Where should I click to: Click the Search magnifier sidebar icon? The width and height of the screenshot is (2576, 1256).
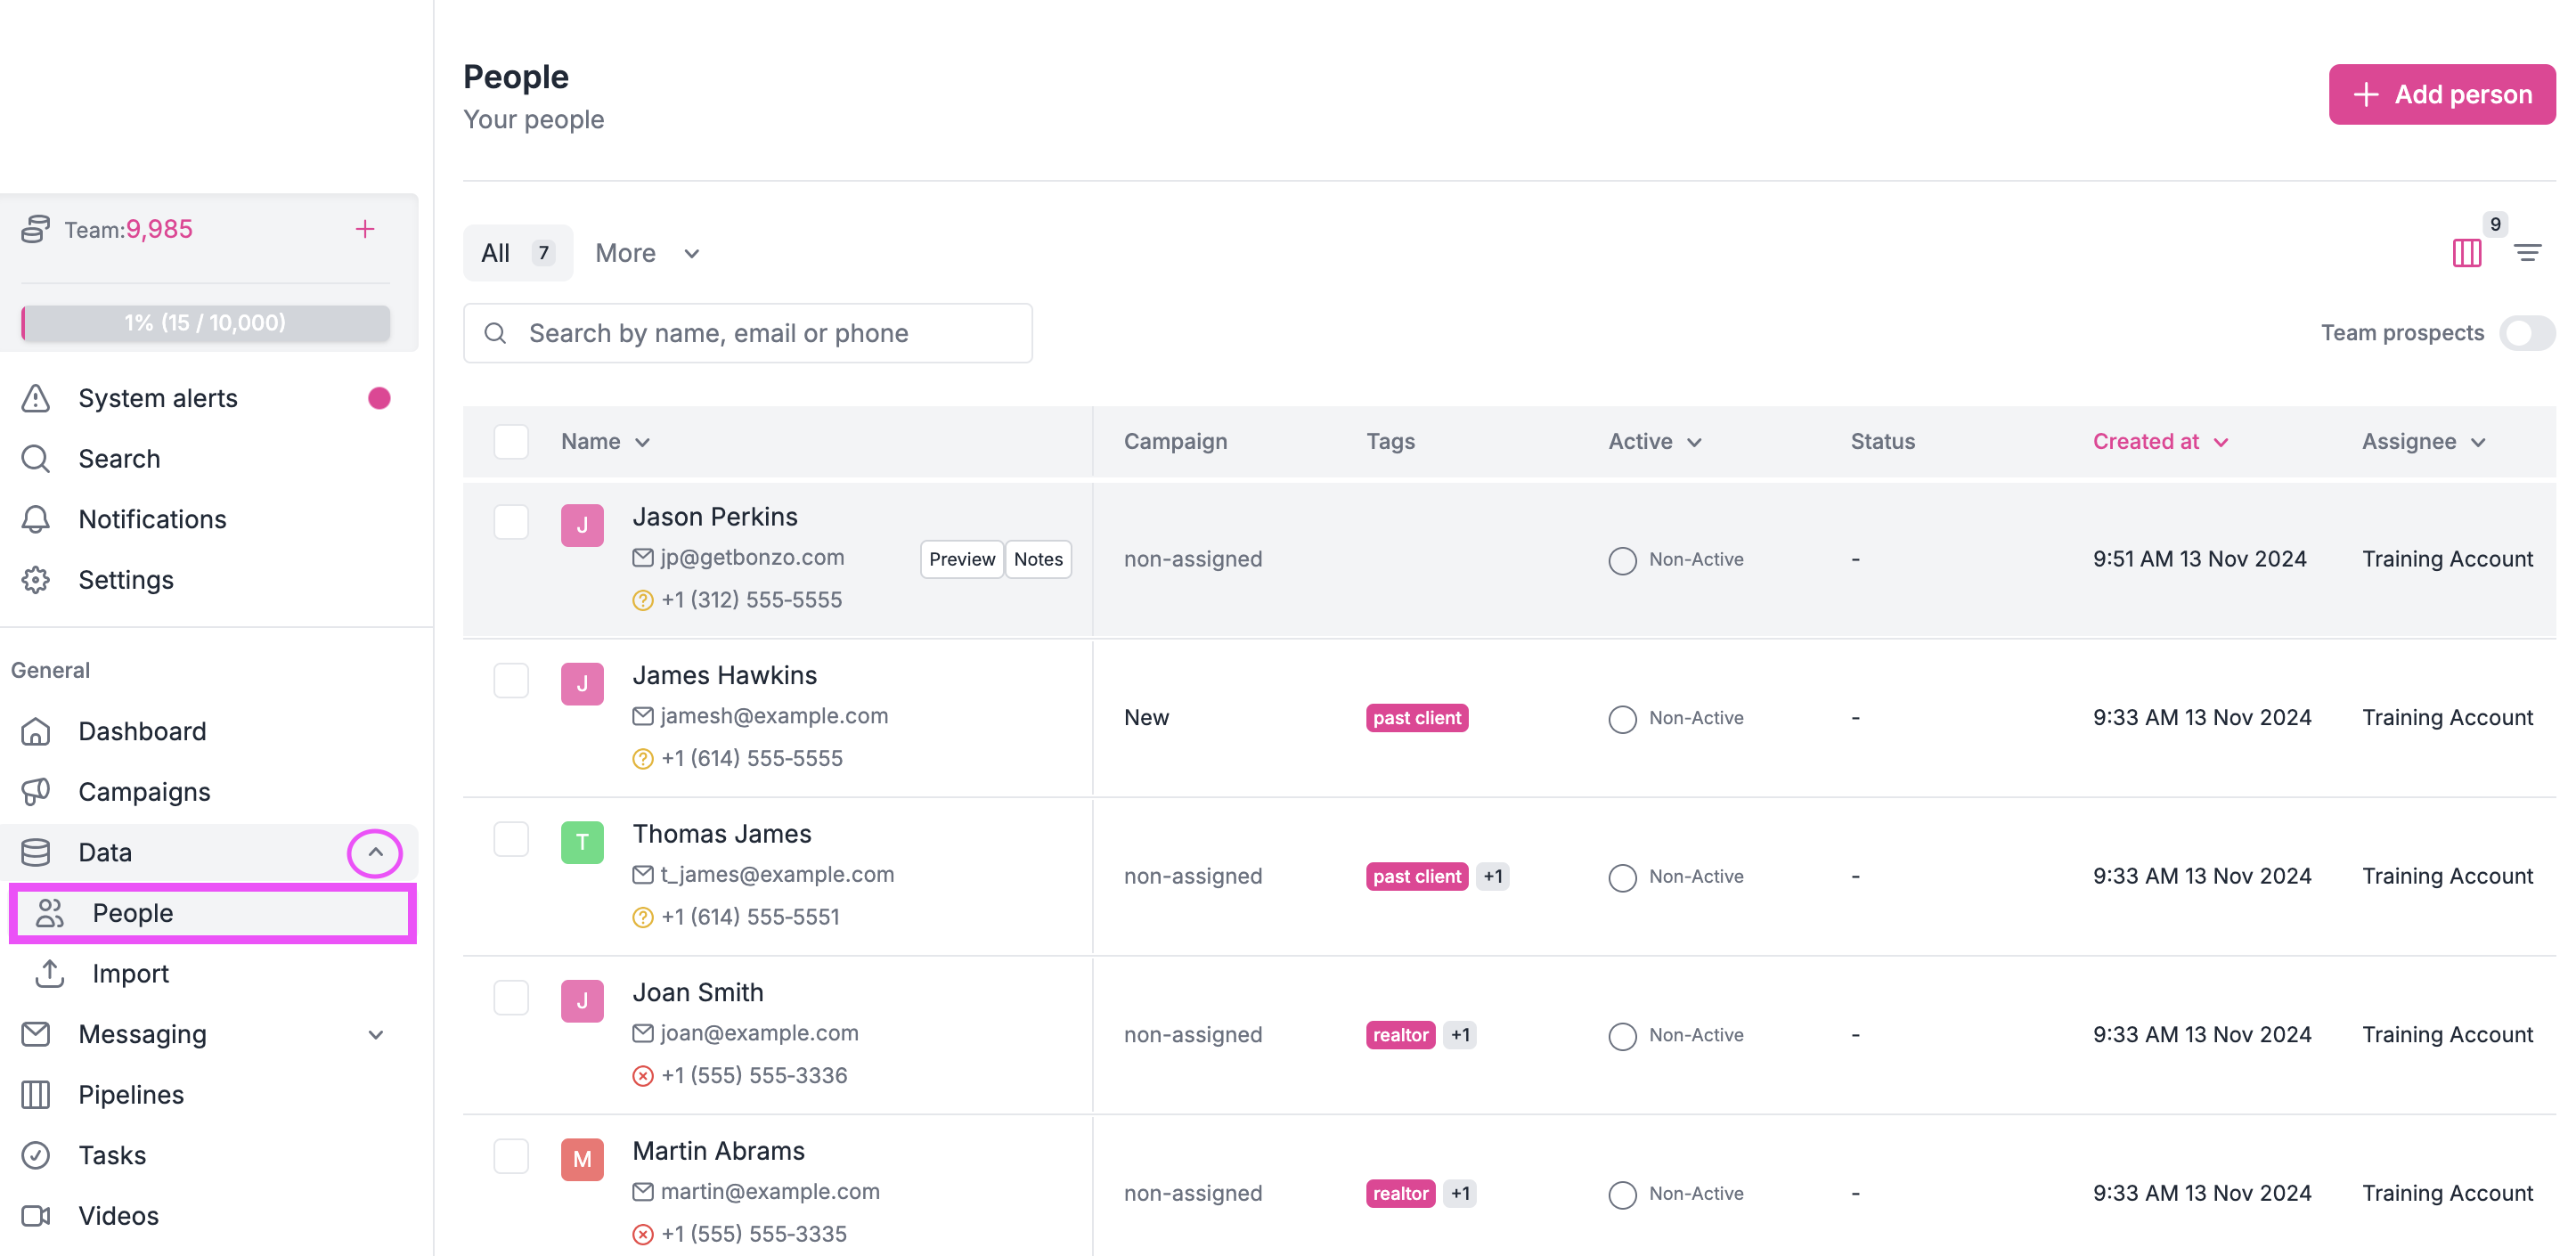pos(36,459)
